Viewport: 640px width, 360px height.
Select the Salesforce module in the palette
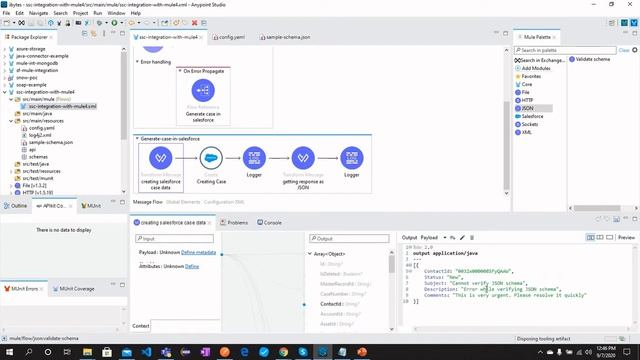tap(529, 116)
